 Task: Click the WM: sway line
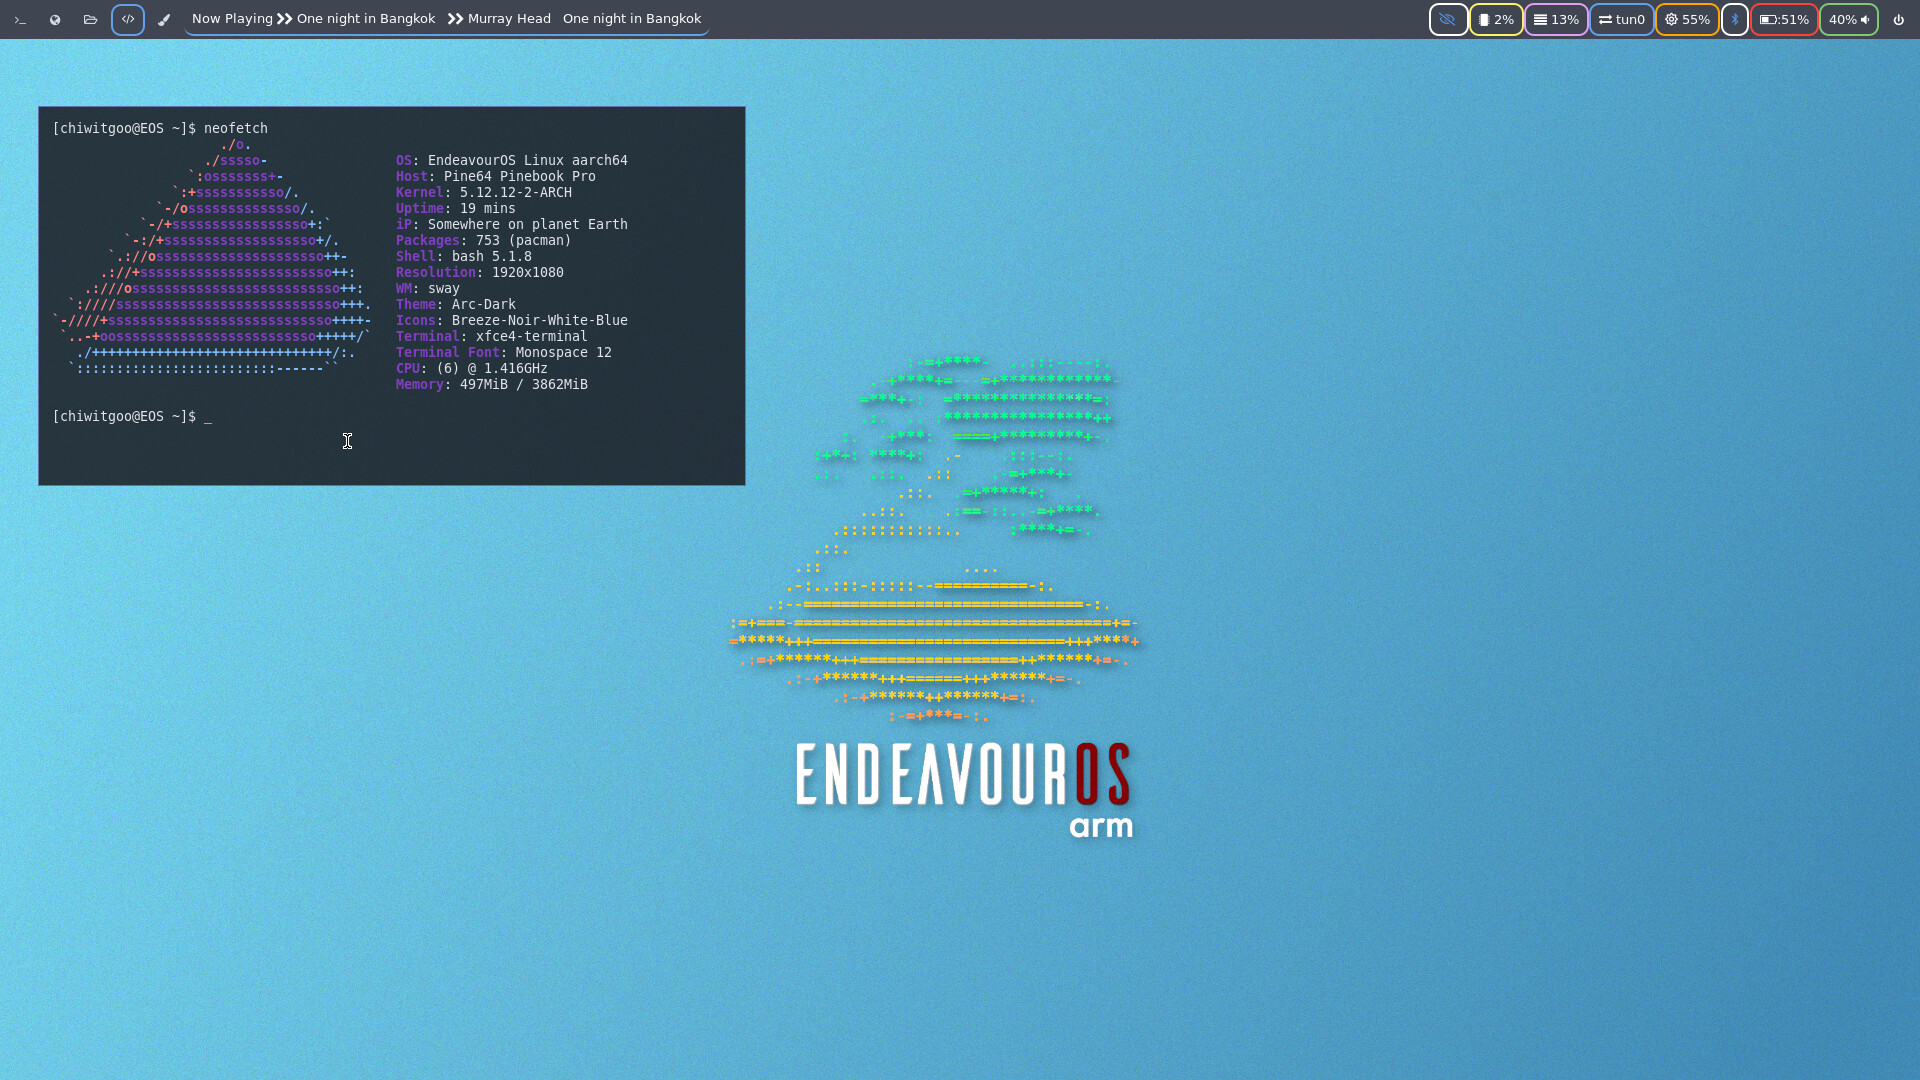click(x=428, y=288)
